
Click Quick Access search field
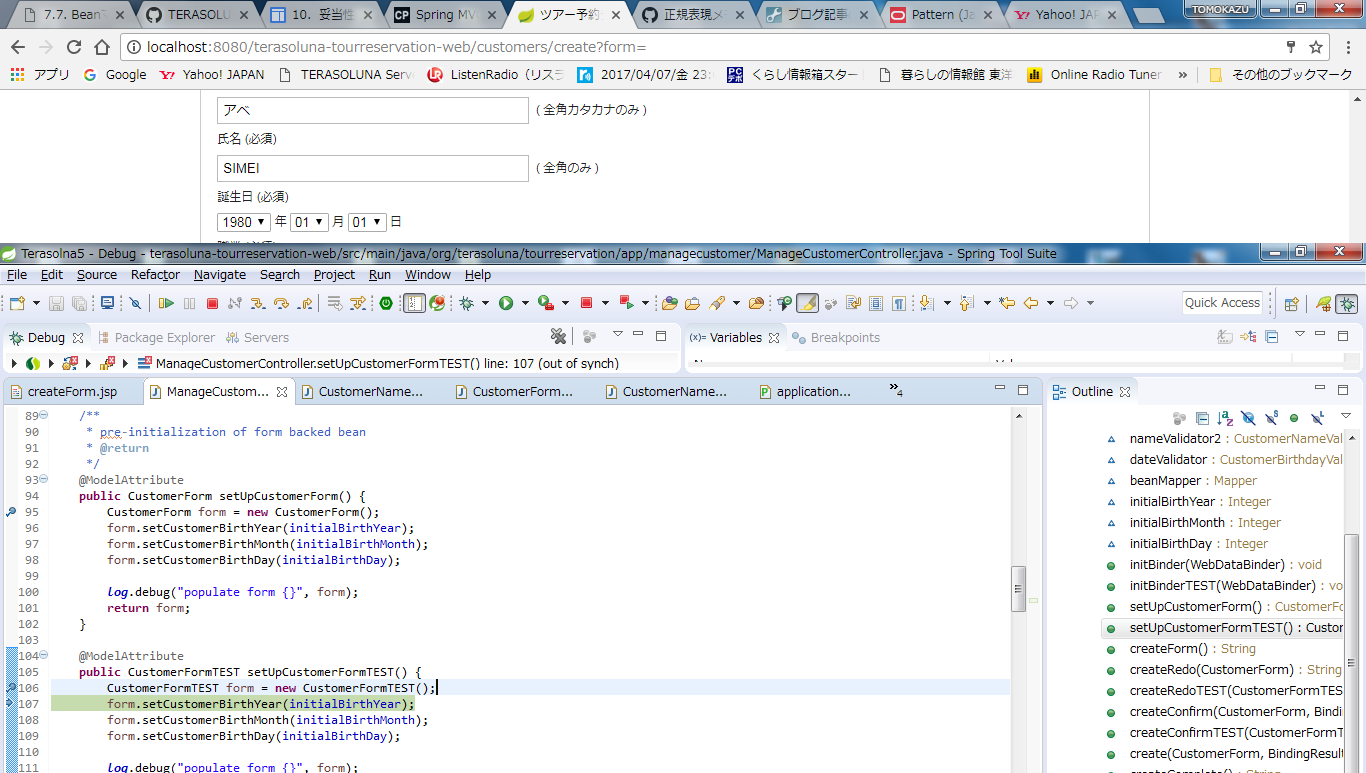[x=1222, y=303]
